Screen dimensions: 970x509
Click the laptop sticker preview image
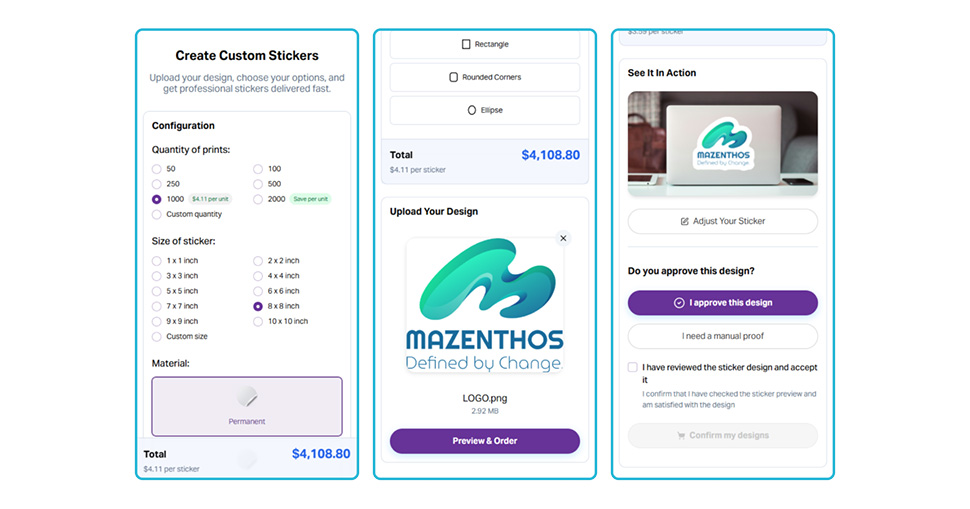723,143
